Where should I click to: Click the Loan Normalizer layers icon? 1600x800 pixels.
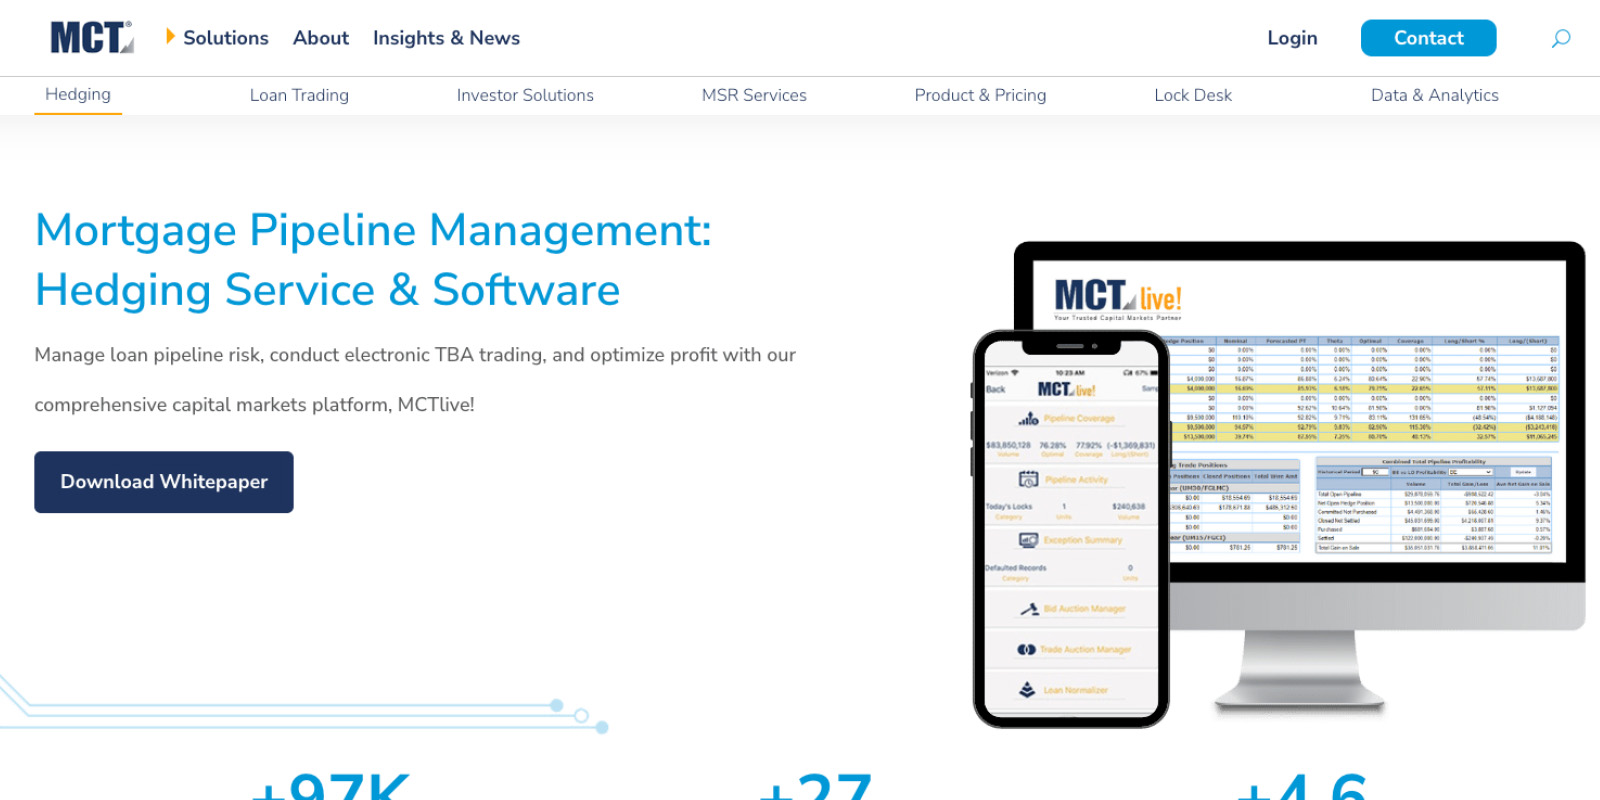coord(1027,690)
